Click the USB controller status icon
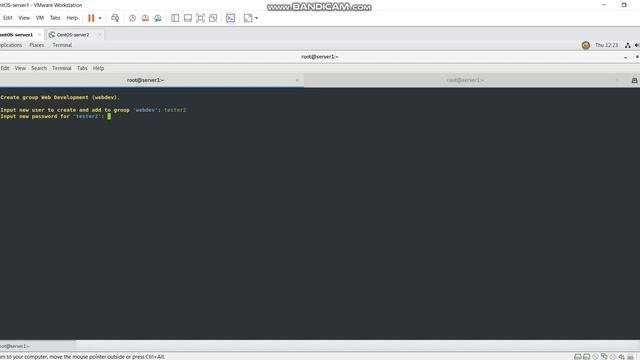 (613, 357)
